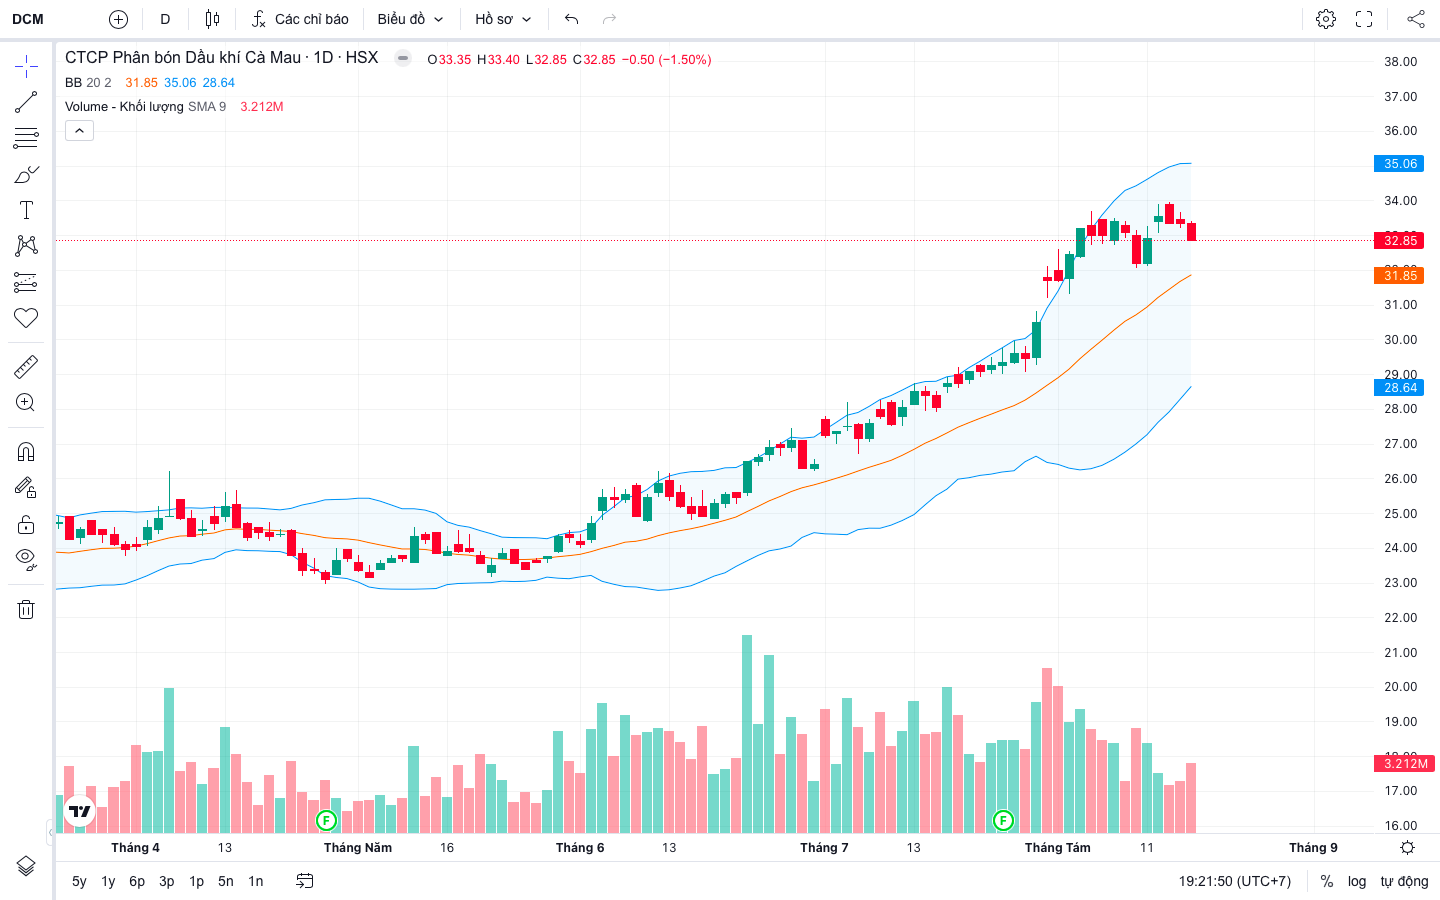Open the Fibonacci and horizontal lines tool
This screenshot has width=1440, height=900.
pyautogui.click(x=26, y=138)
